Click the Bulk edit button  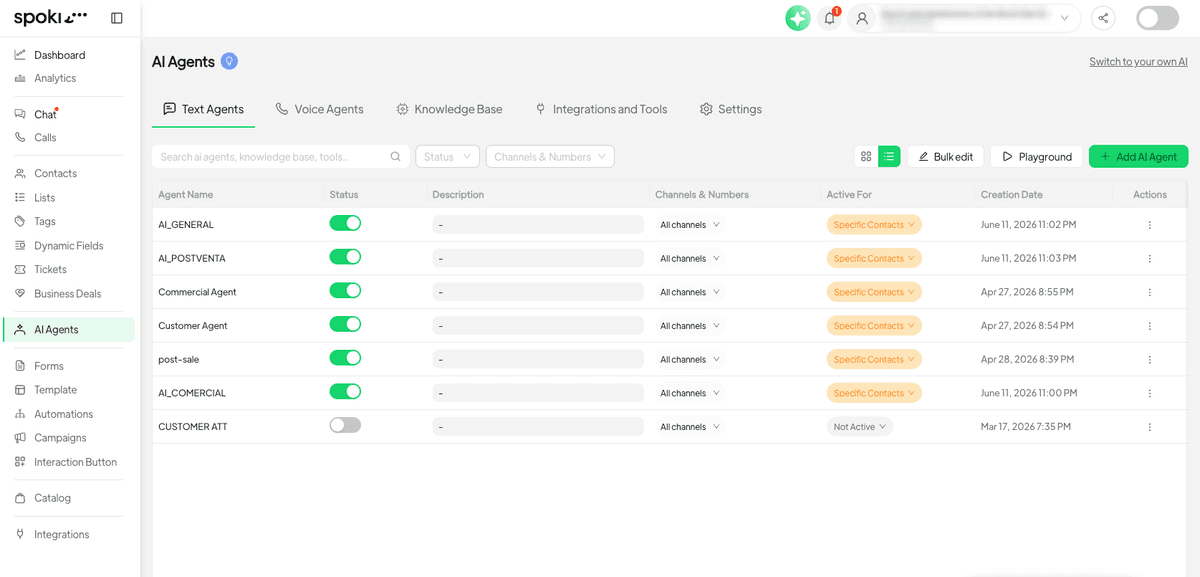click(x=946, y=157)
